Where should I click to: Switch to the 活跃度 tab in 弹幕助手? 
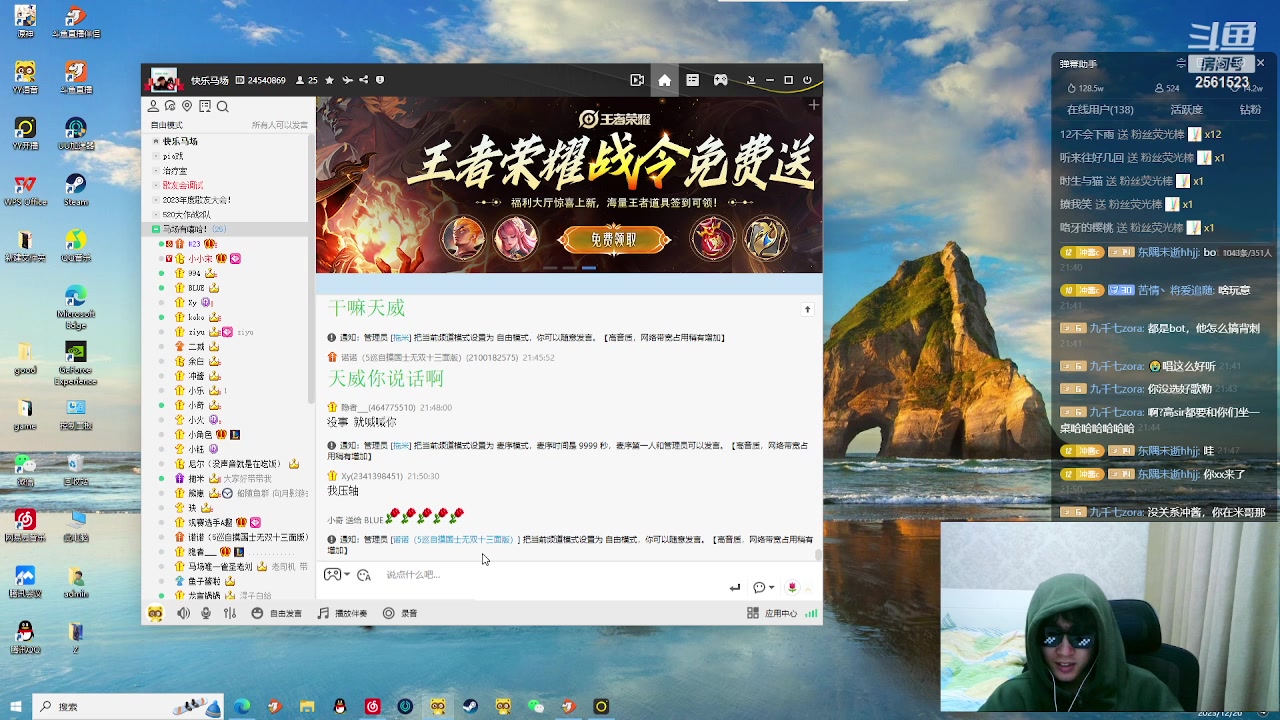coord(1186,108)
